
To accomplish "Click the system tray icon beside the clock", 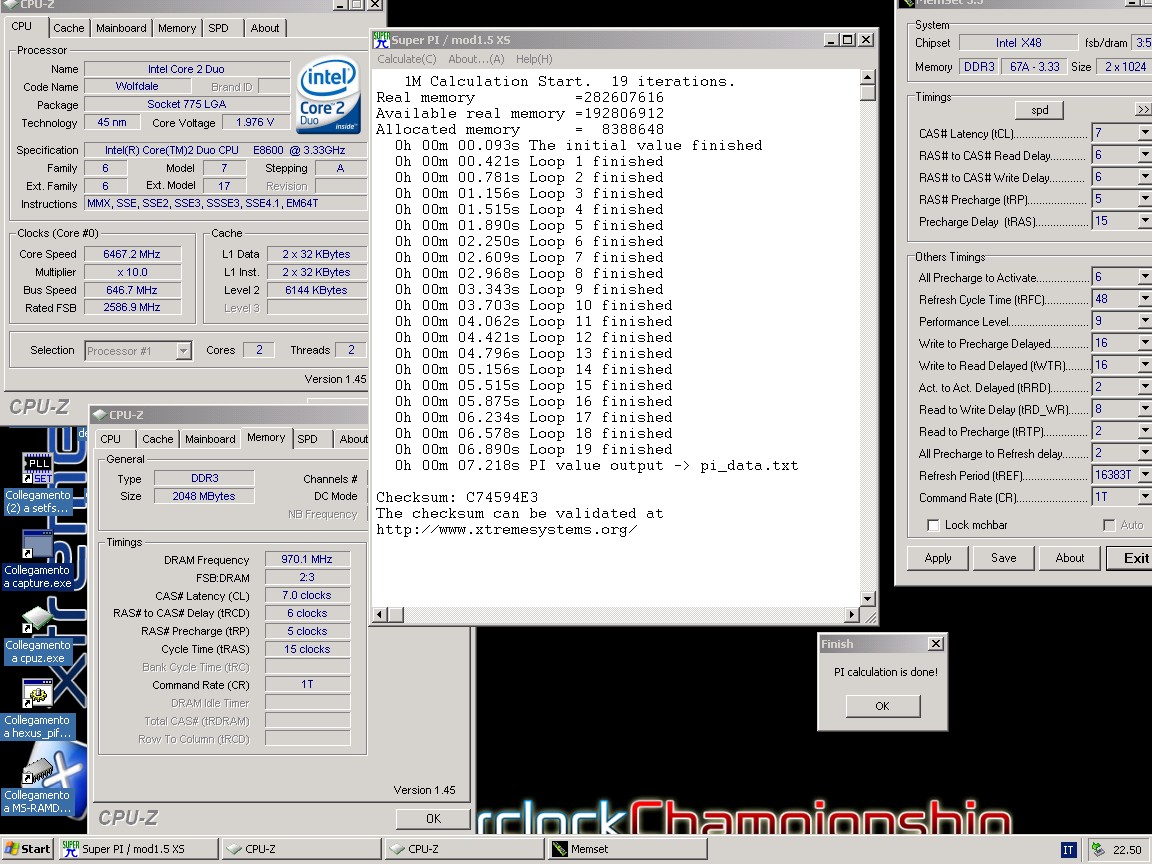I will (1098, 849).
